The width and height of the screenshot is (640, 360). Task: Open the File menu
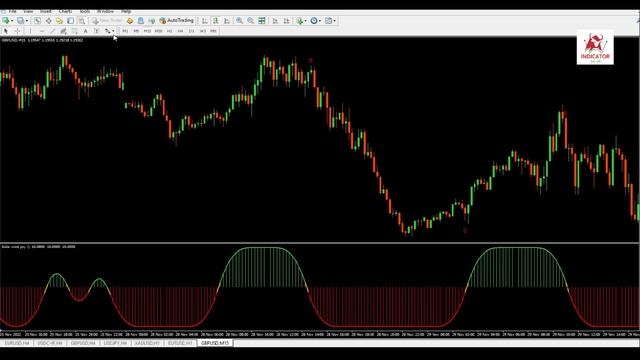[x=13, y=11]
